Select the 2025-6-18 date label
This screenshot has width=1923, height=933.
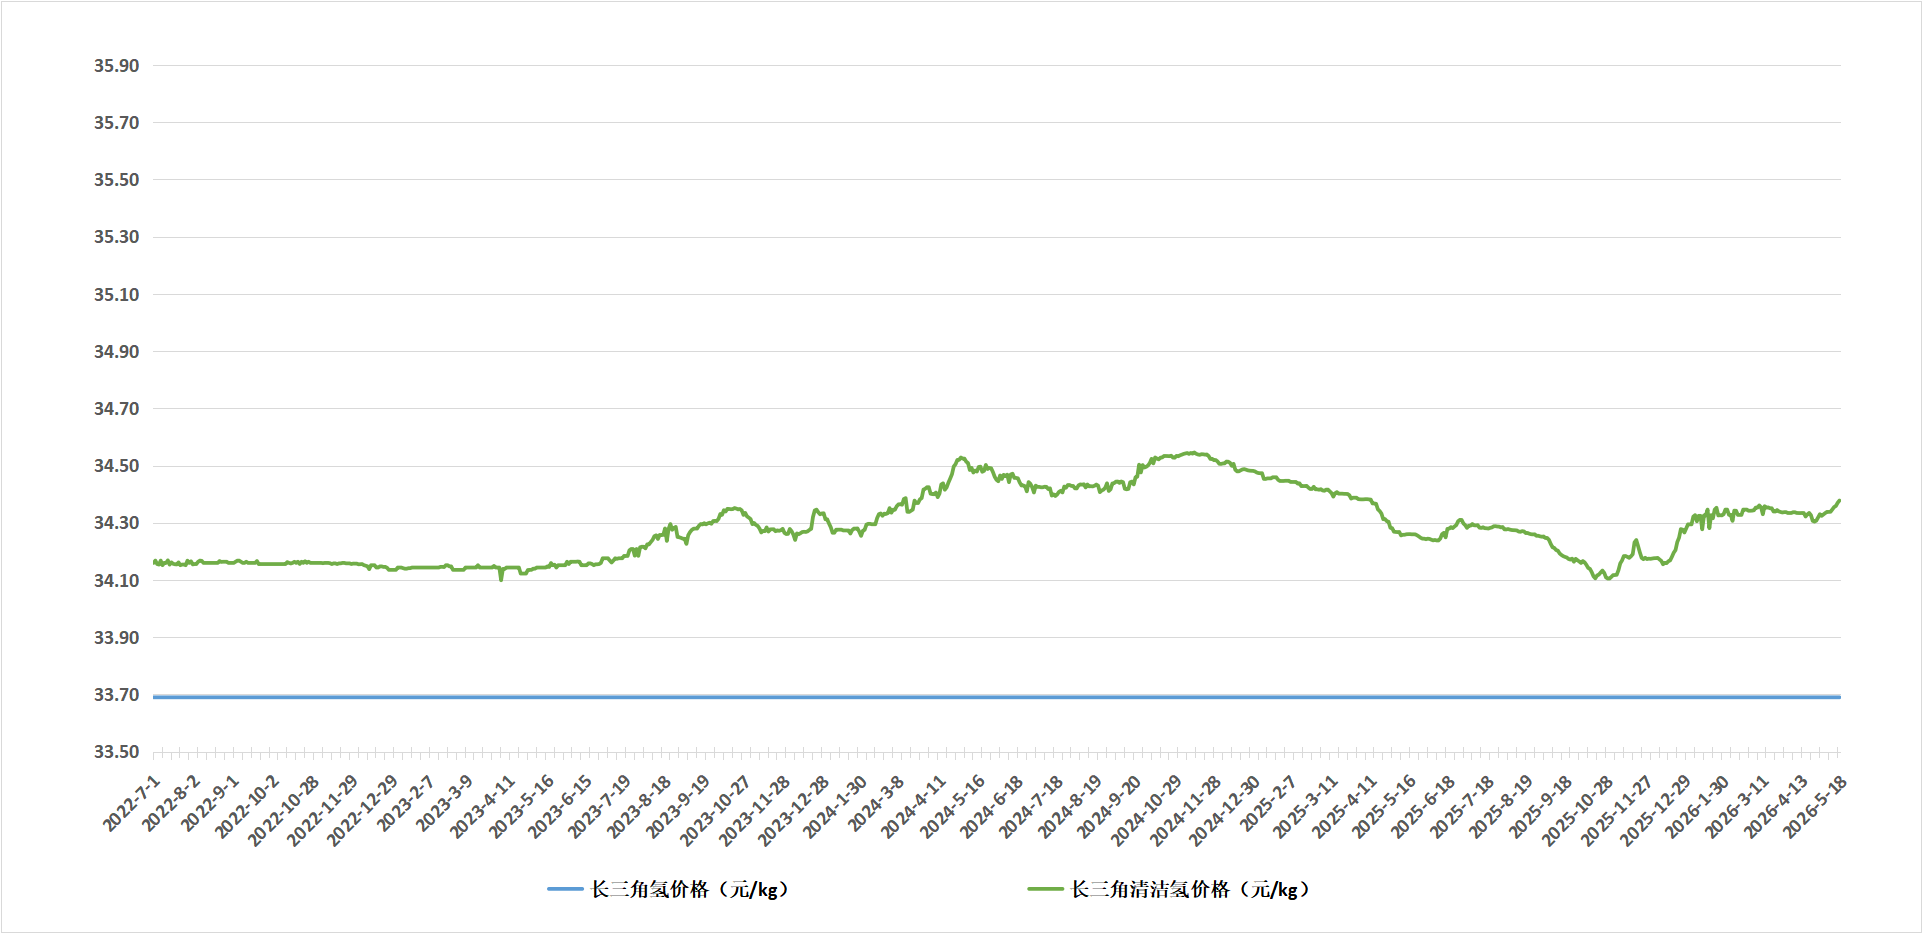(x=1422, y=807)
